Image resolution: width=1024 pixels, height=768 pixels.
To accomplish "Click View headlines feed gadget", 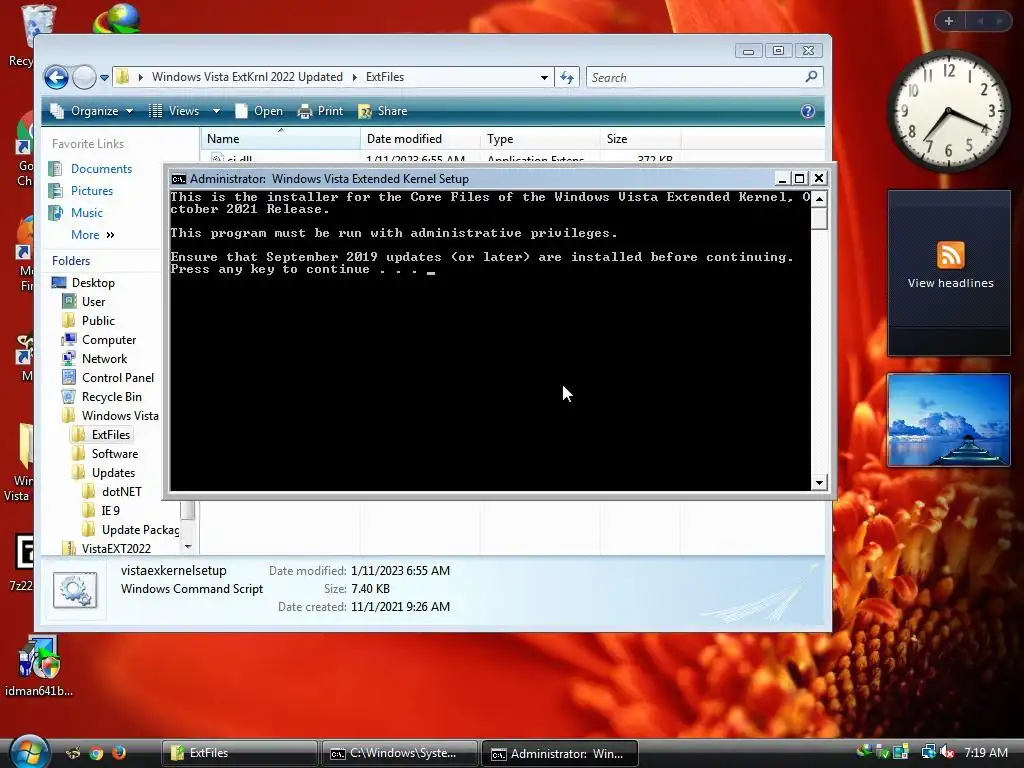I will click(950, 272).
